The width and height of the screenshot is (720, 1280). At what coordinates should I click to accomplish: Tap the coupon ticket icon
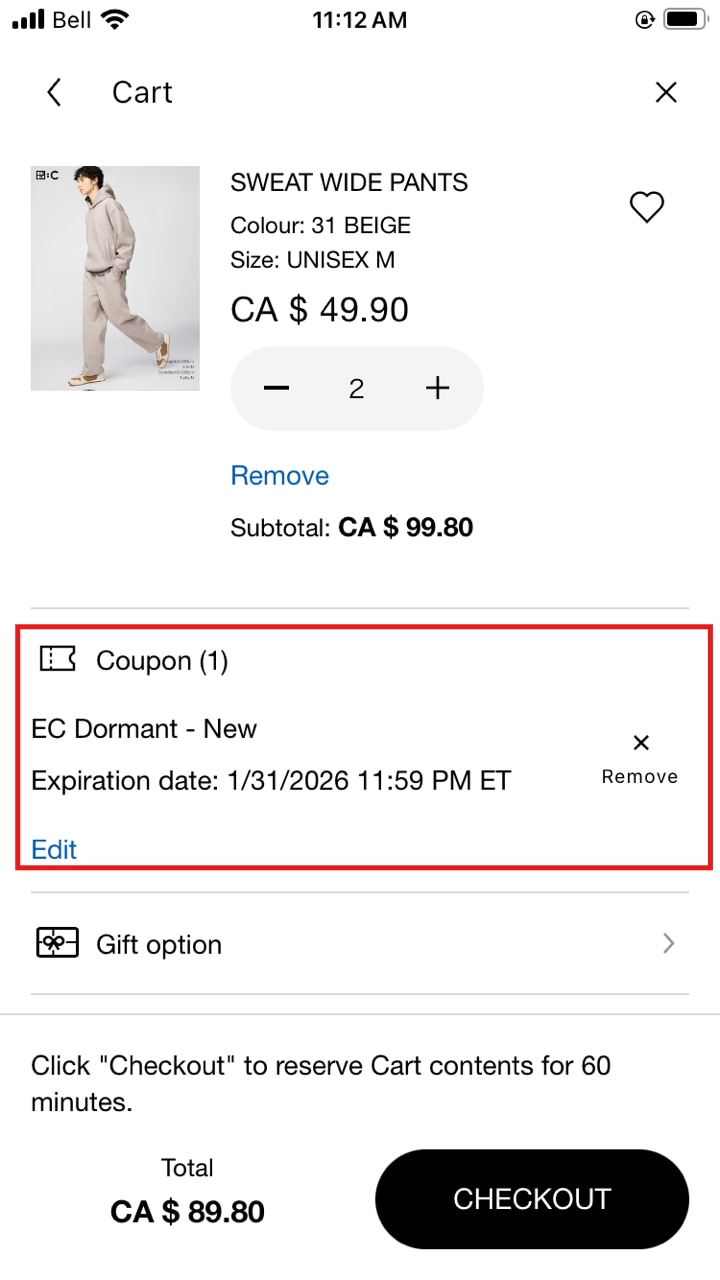[x=58, y=659]
